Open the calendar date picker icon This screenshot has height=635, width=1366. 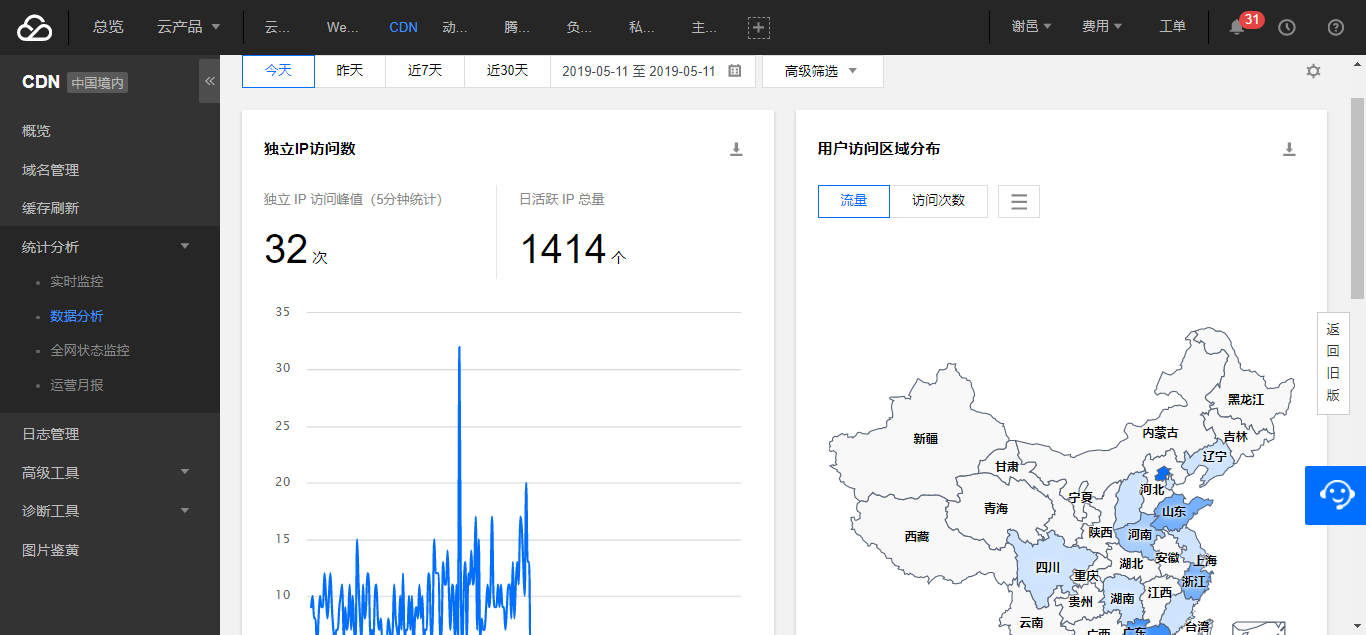735,71
